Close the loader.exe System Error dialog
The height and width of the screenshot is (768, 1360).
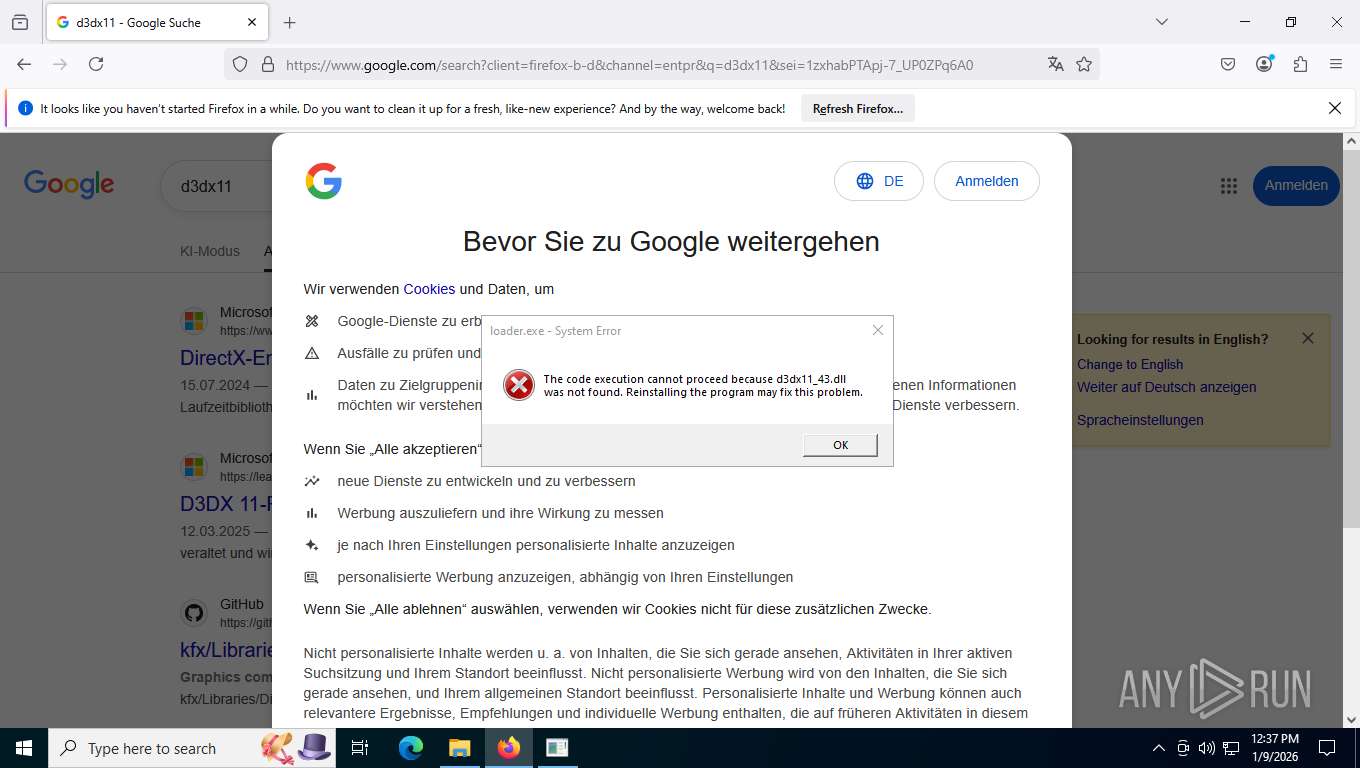point(878,330)
